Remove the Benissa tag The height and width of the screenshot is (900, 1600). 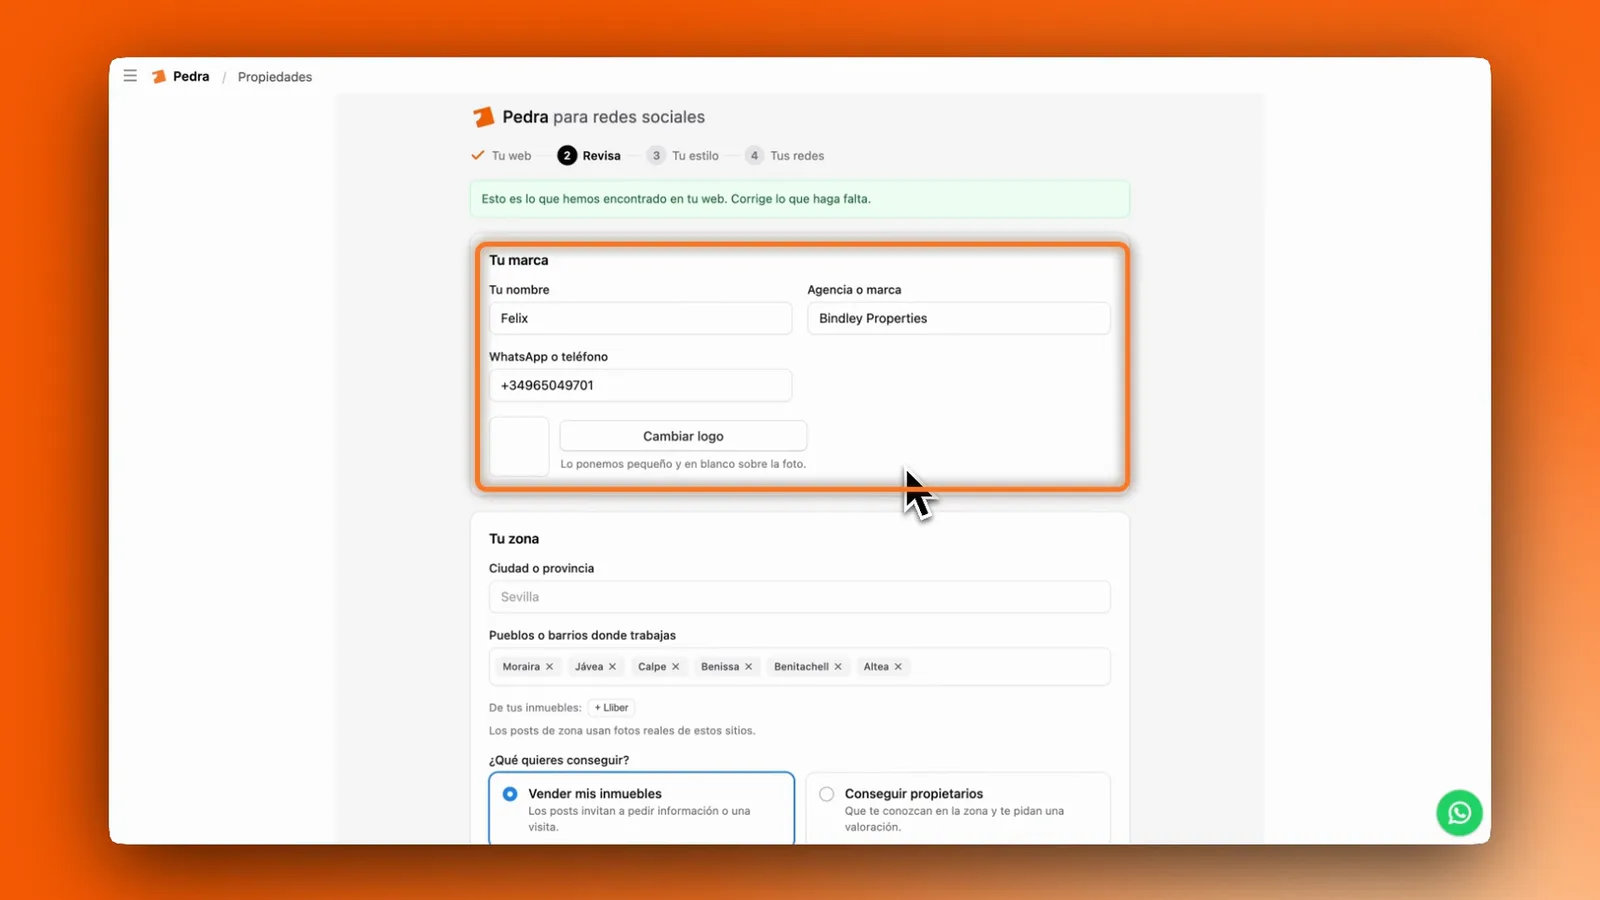tap(748, 667)
